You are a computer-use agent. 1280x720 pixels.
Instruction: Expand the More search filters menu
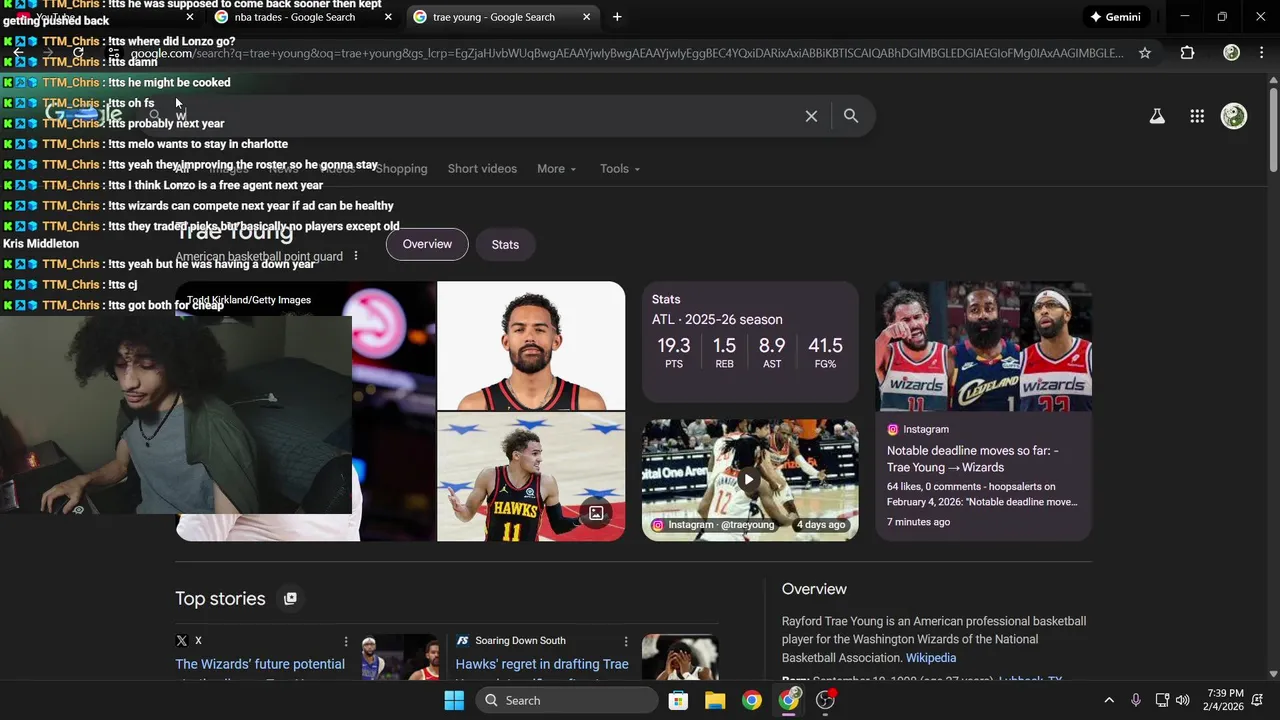point(556,169)
